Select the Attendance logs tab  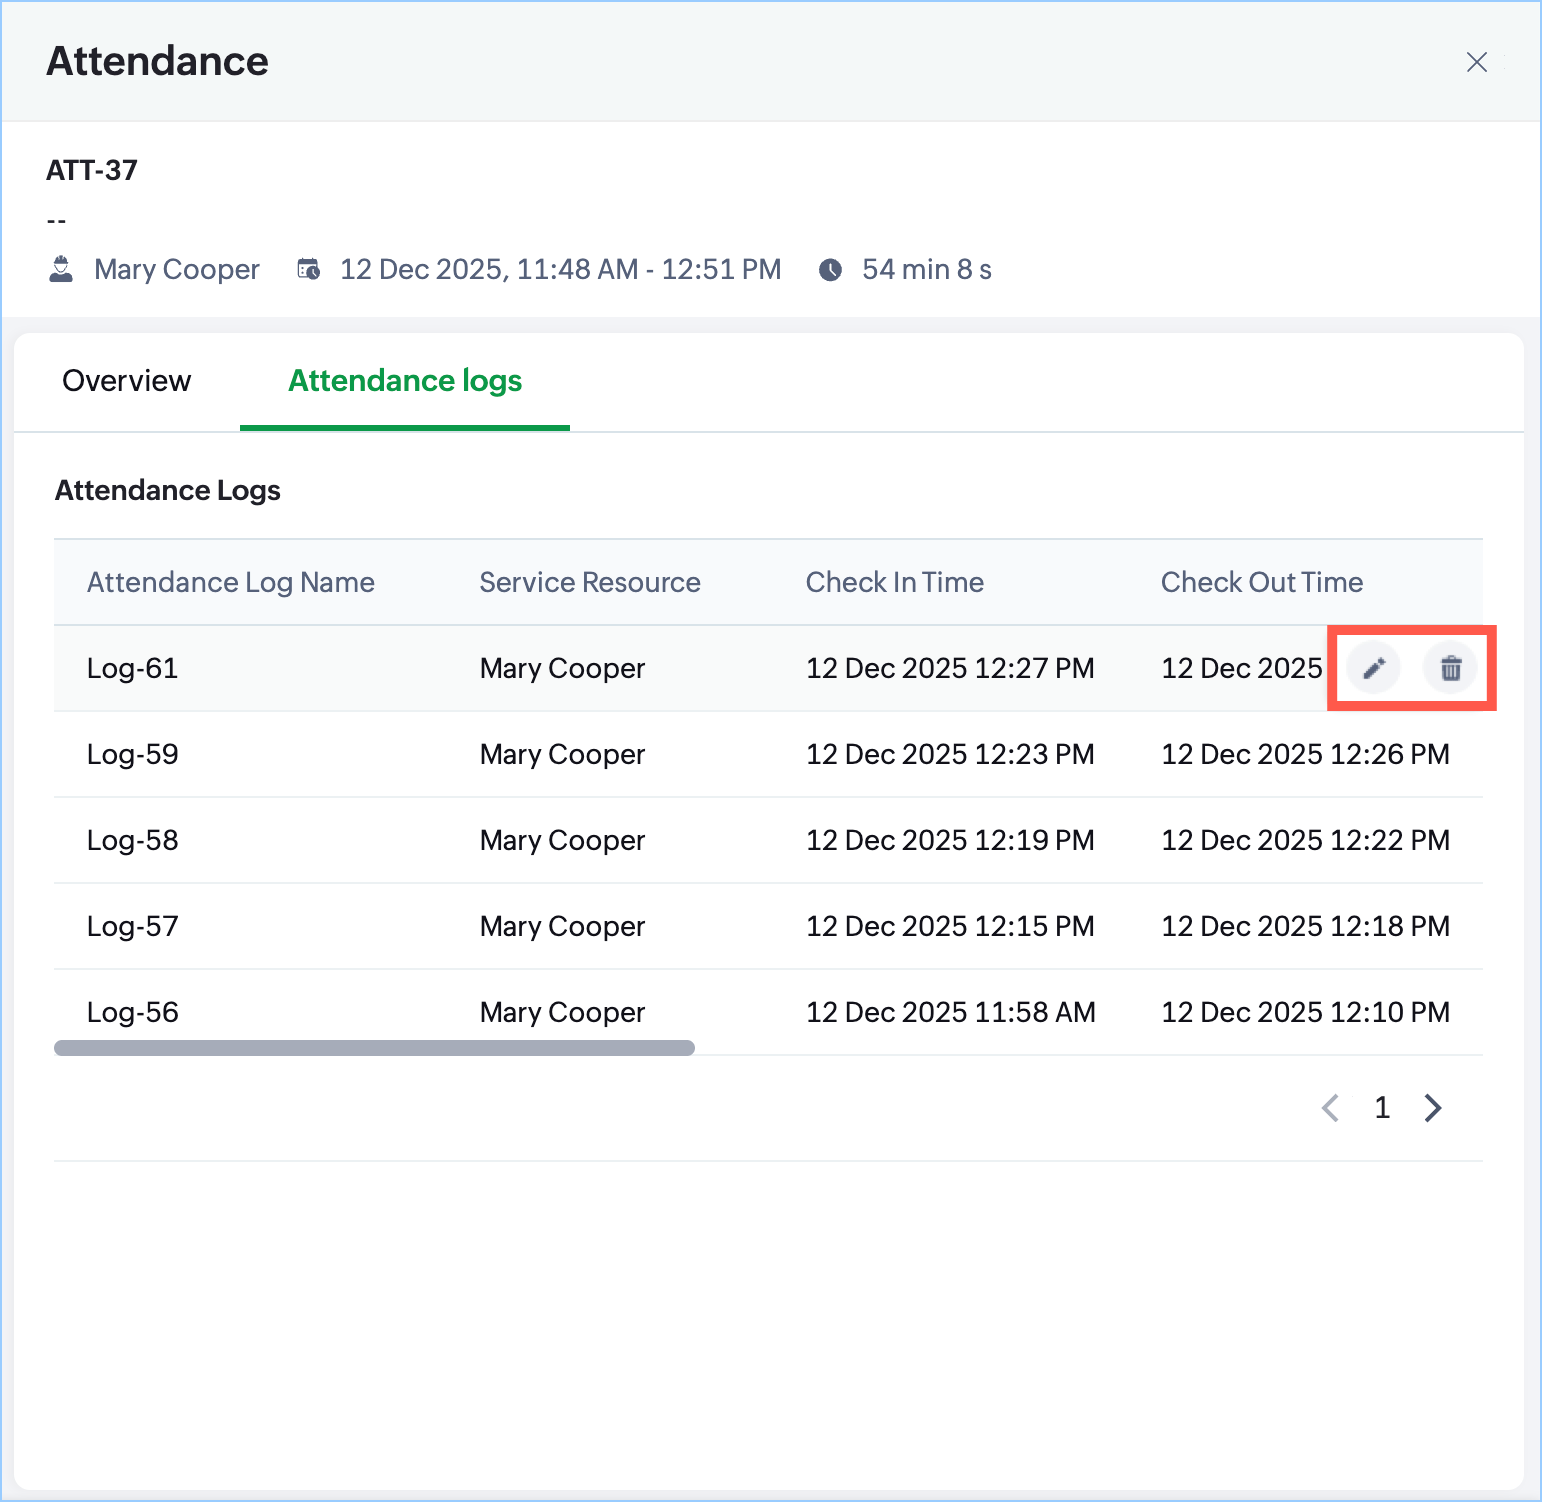(405, 381)
